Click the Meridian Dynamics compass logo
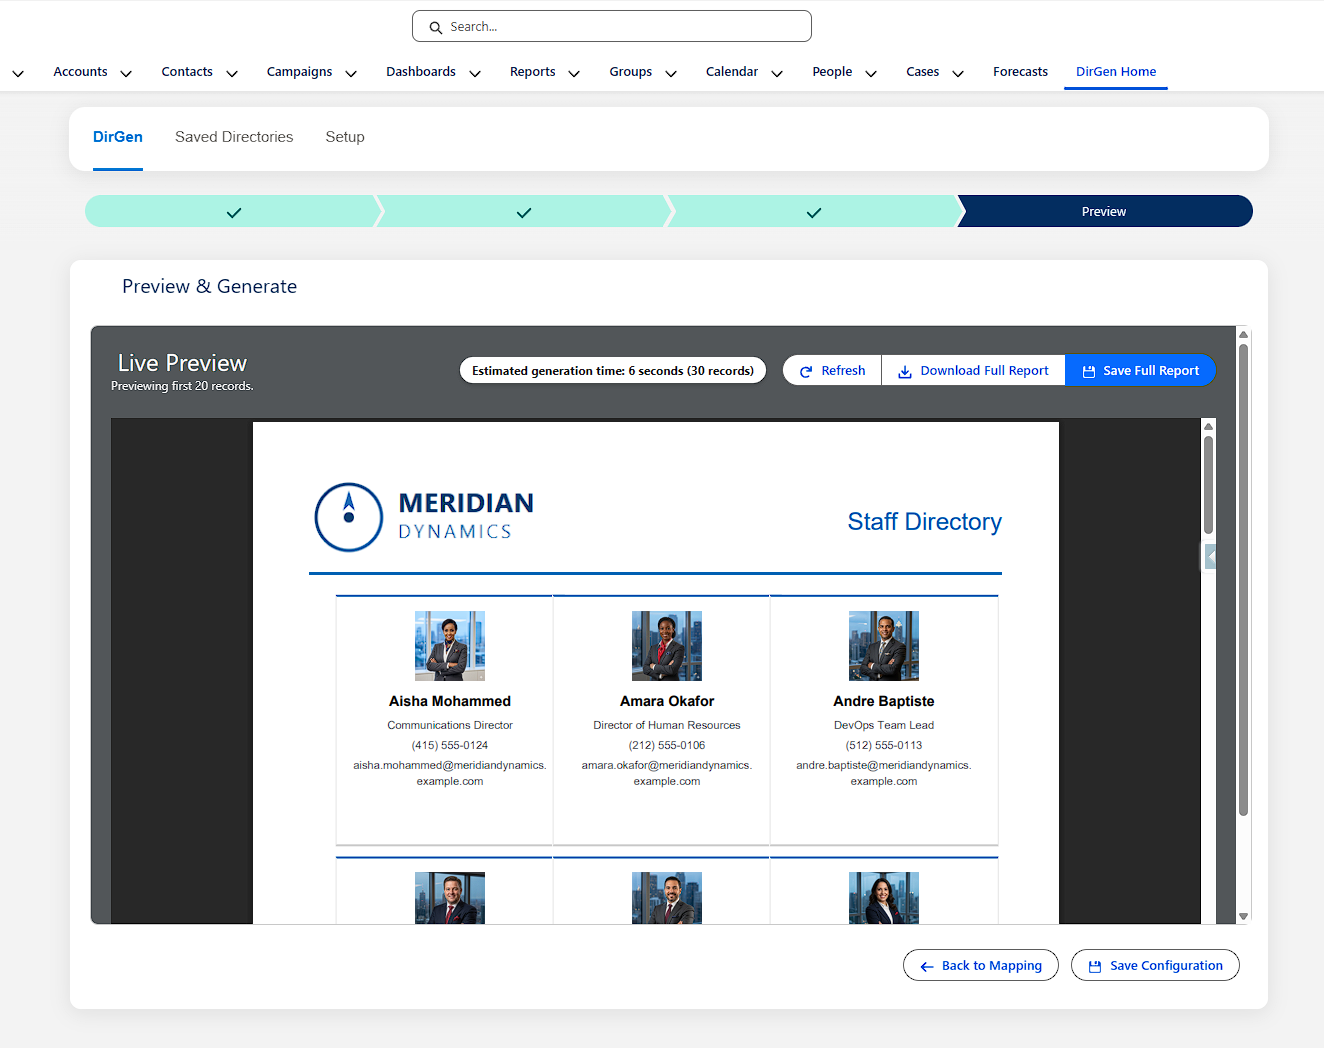Image resolution: width=1324 pixels, height=1048 pixels. pos(349,517)
